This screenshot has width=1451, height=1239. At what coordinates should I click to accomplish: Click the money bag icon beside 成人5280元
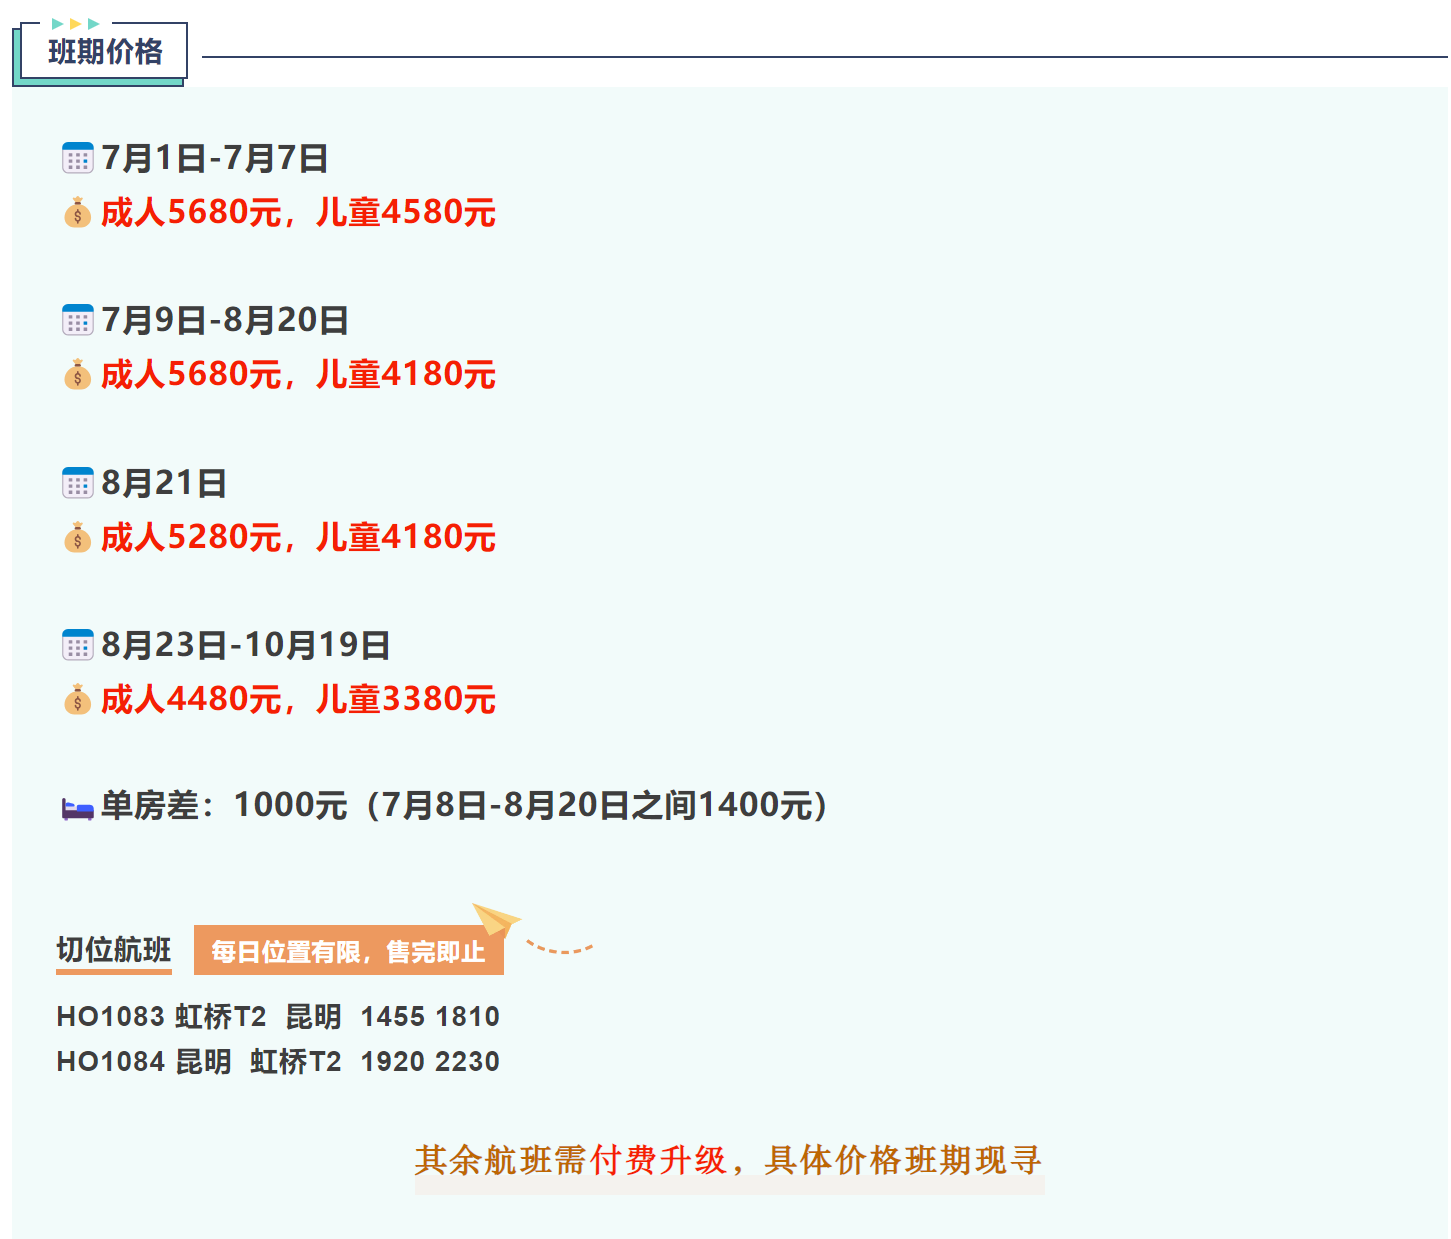(x=78, y=538)
